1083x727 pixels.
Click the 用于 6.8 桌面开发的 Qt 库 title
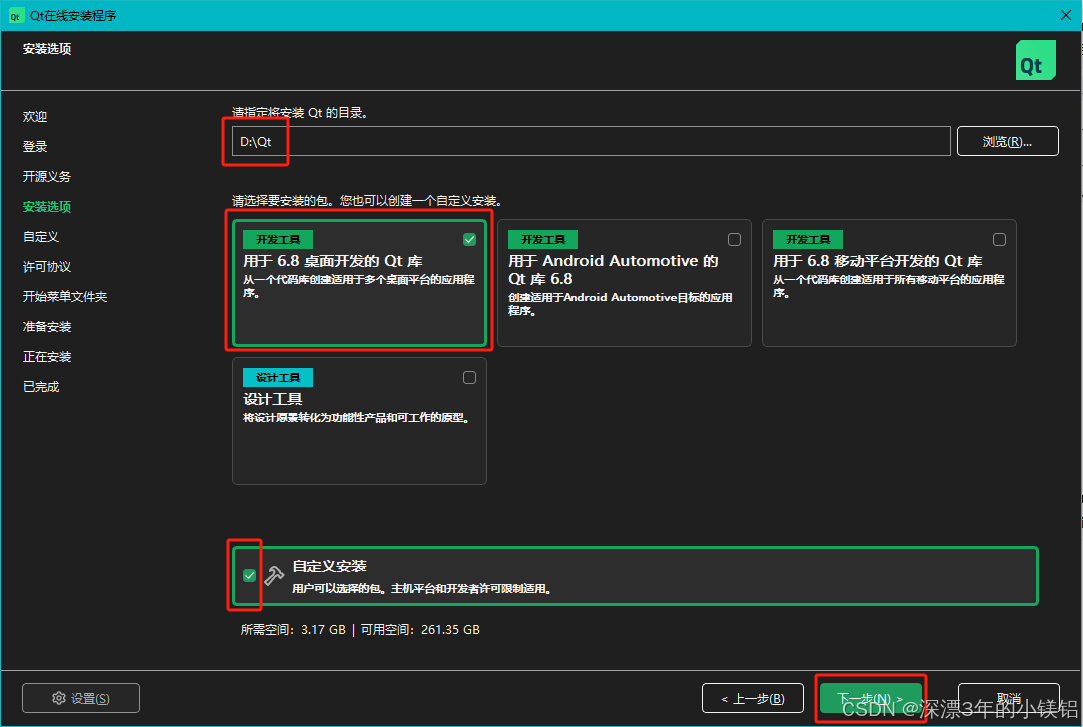[333, 261]
